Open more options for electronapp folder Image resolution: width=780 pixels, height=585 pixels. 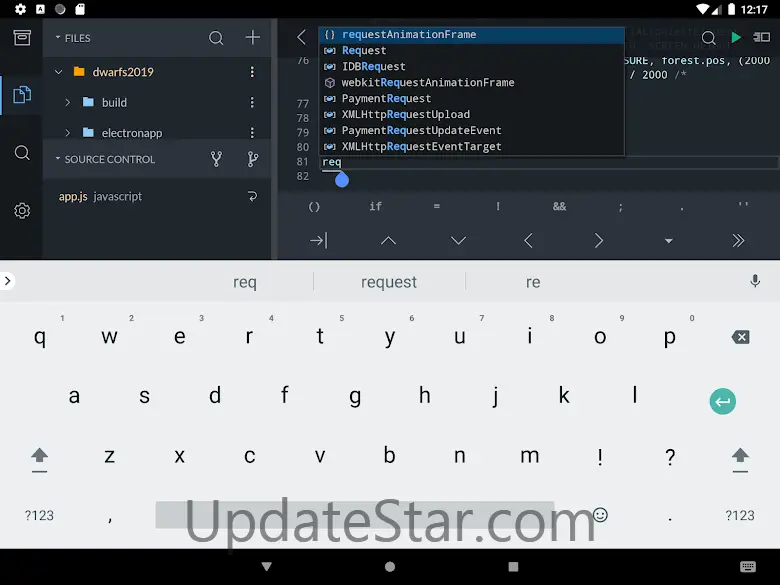point(252,133)
